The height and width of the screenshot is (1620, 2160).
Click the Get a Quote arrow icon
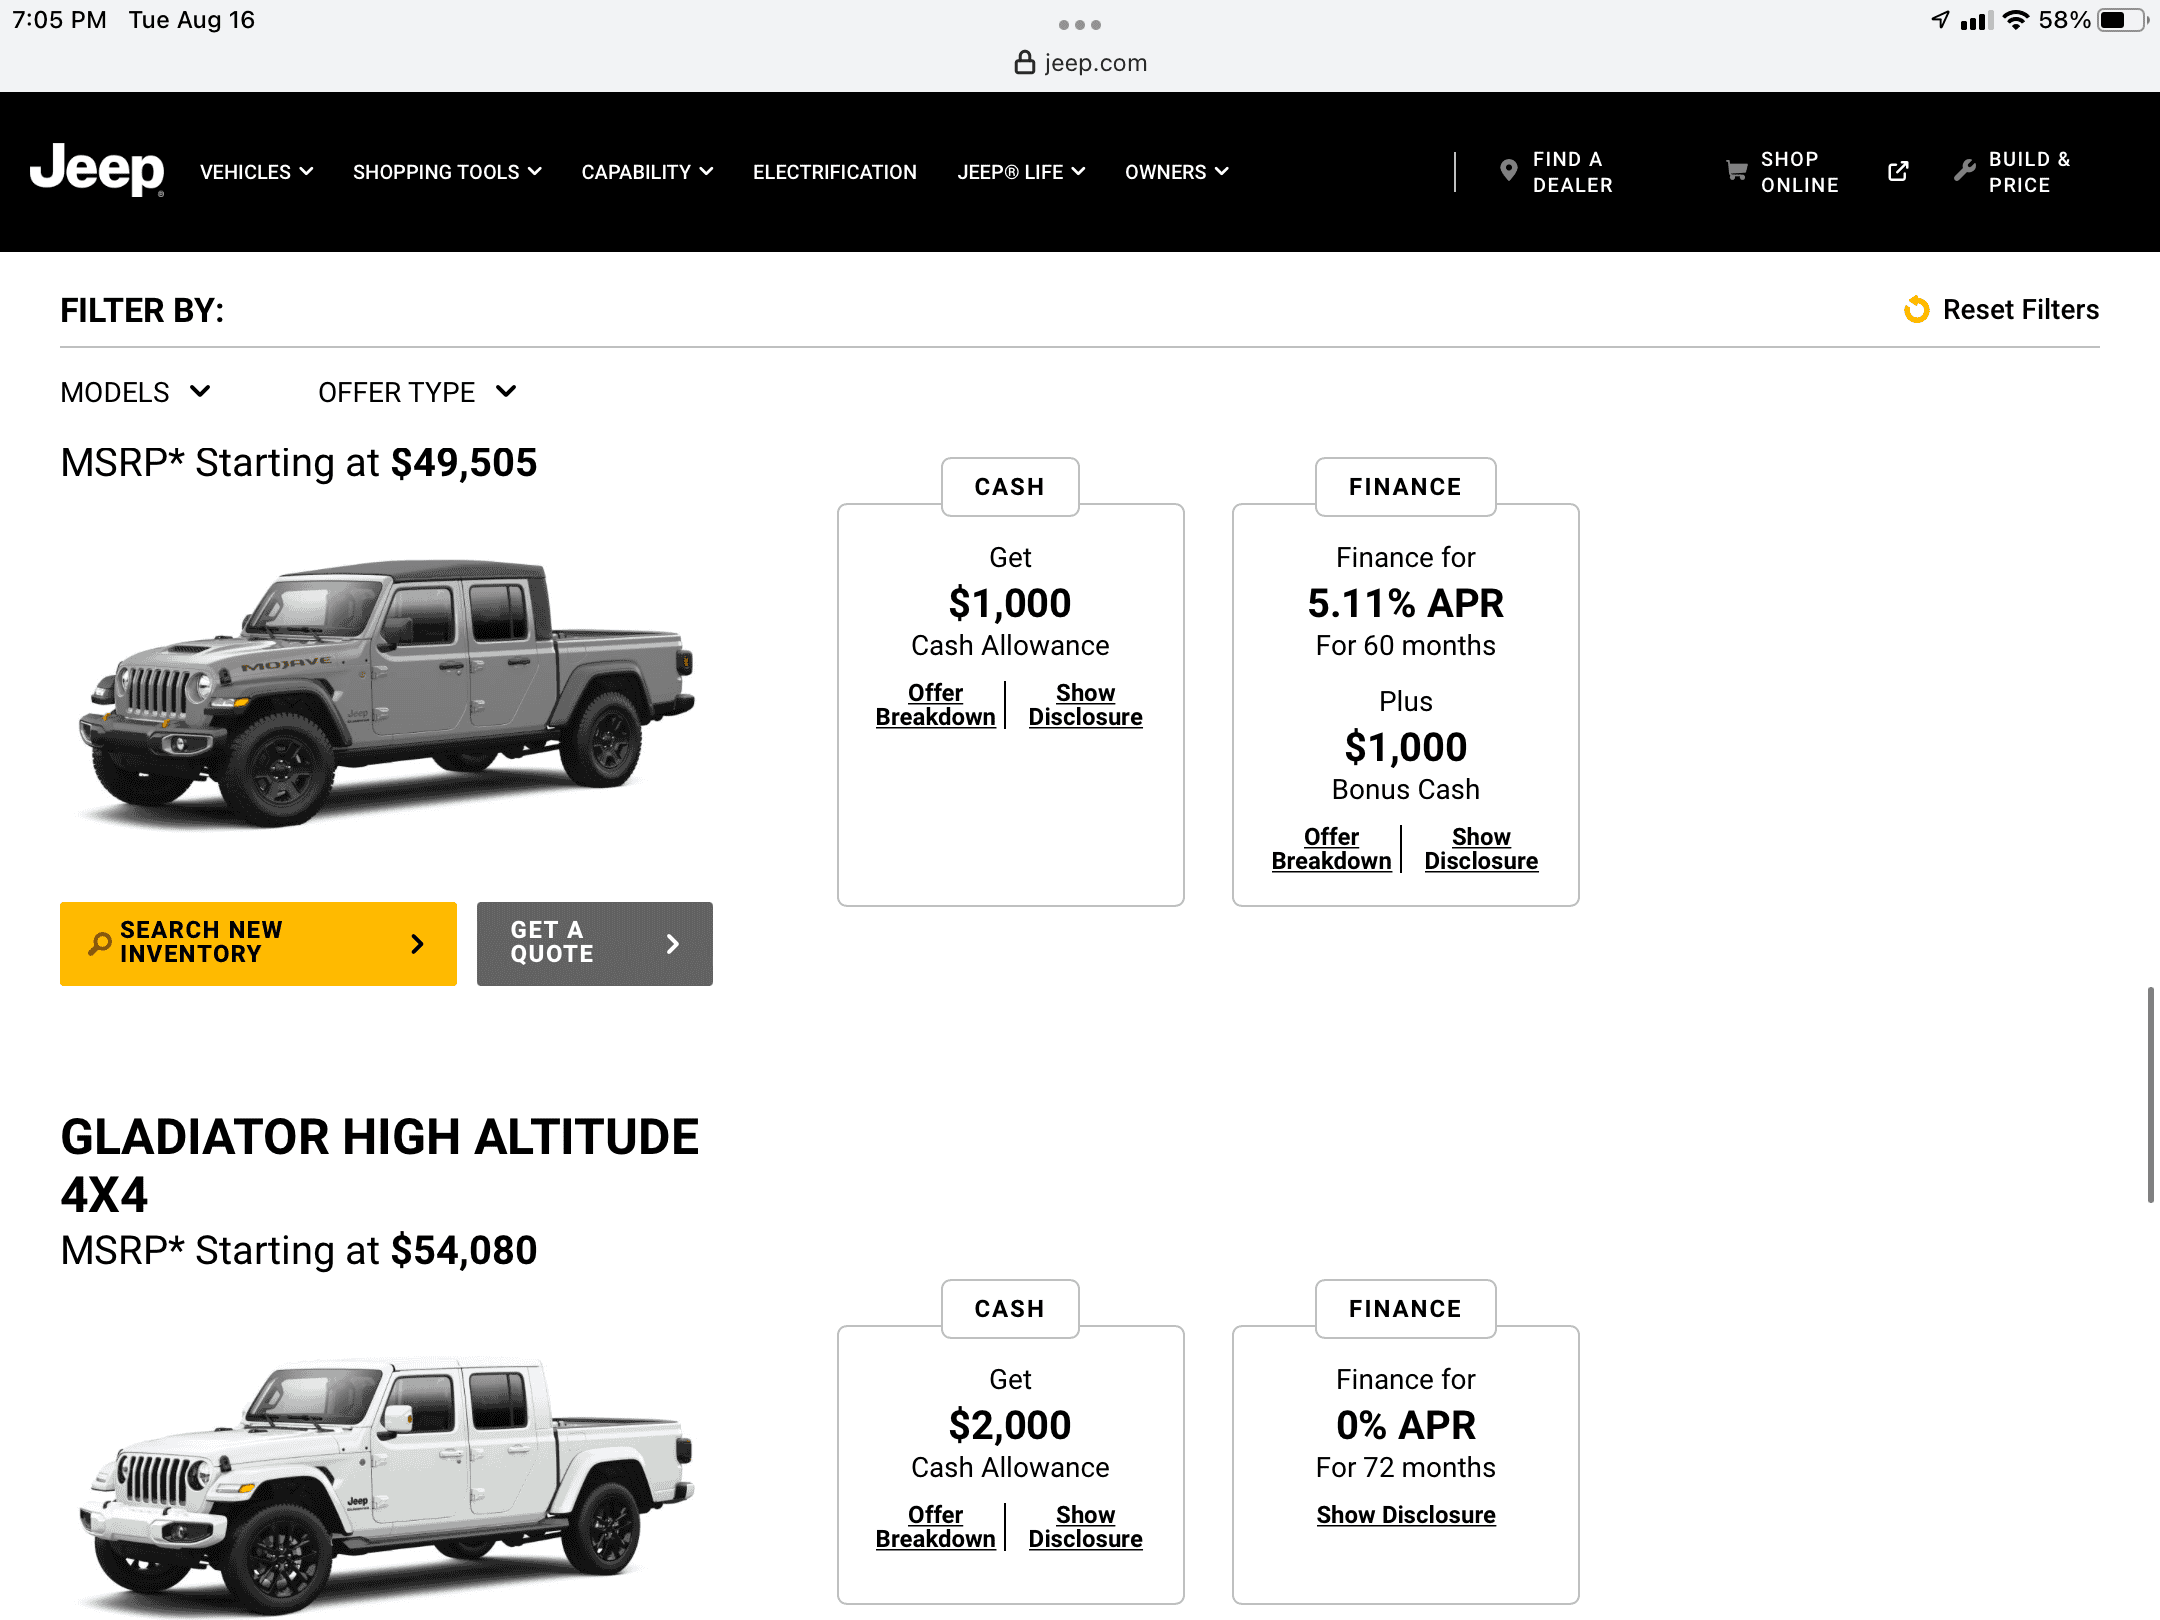(673, 943)
